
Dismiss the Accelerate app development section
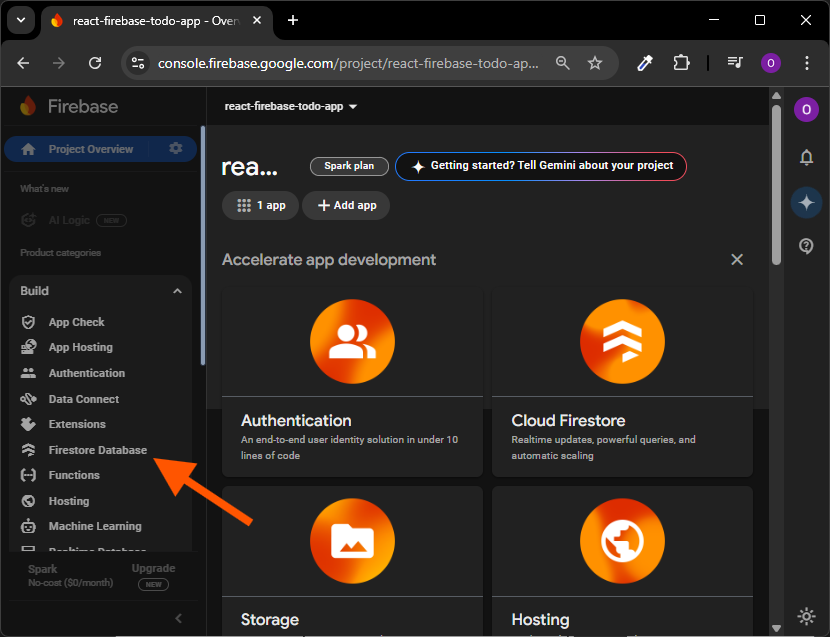coord(737,259)
